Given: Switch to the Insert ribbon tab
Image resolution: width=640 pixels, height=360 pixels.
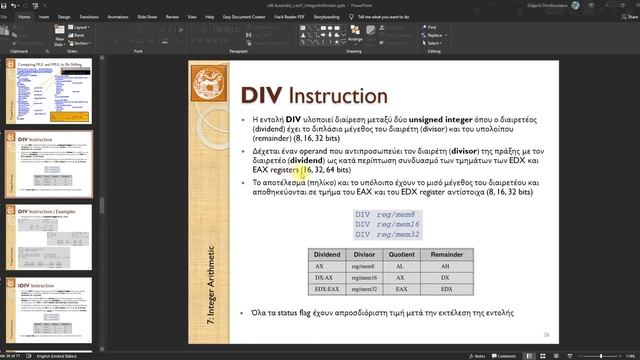Looking at the screenshot, I should click(x=44, y=17).
